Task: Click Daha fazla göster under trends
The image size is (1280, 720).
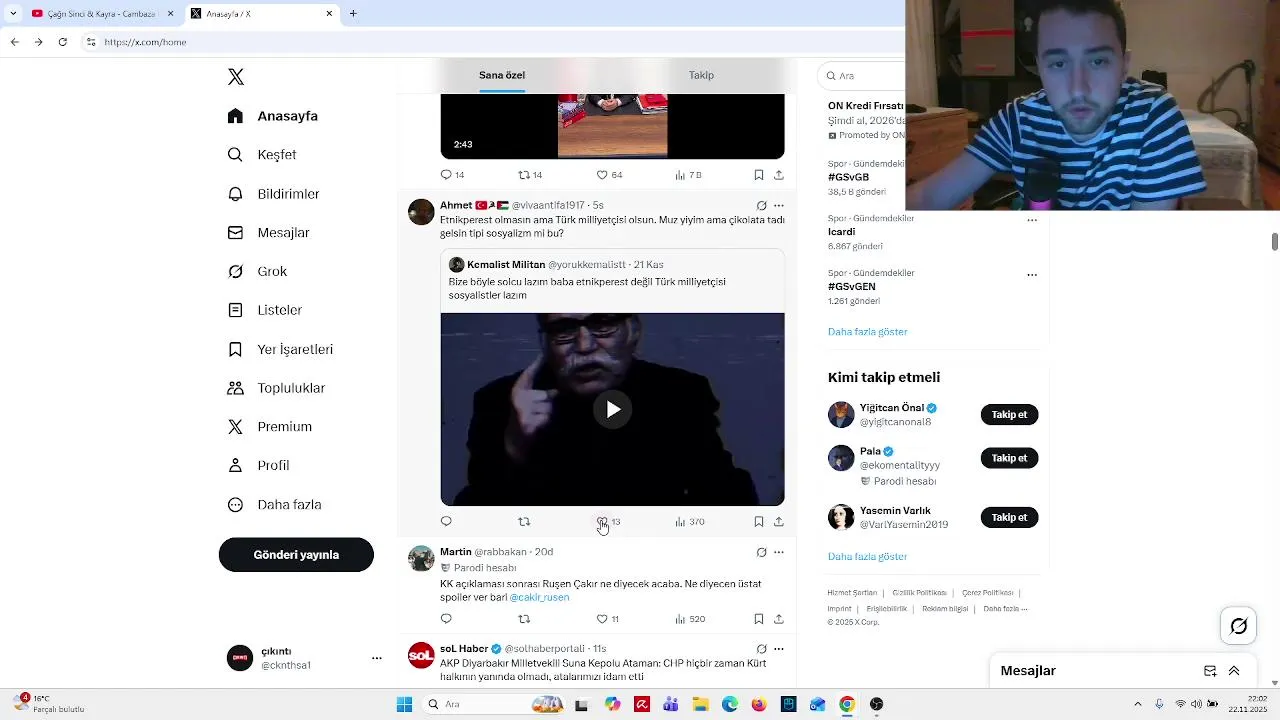Action: tap(868, 332)
